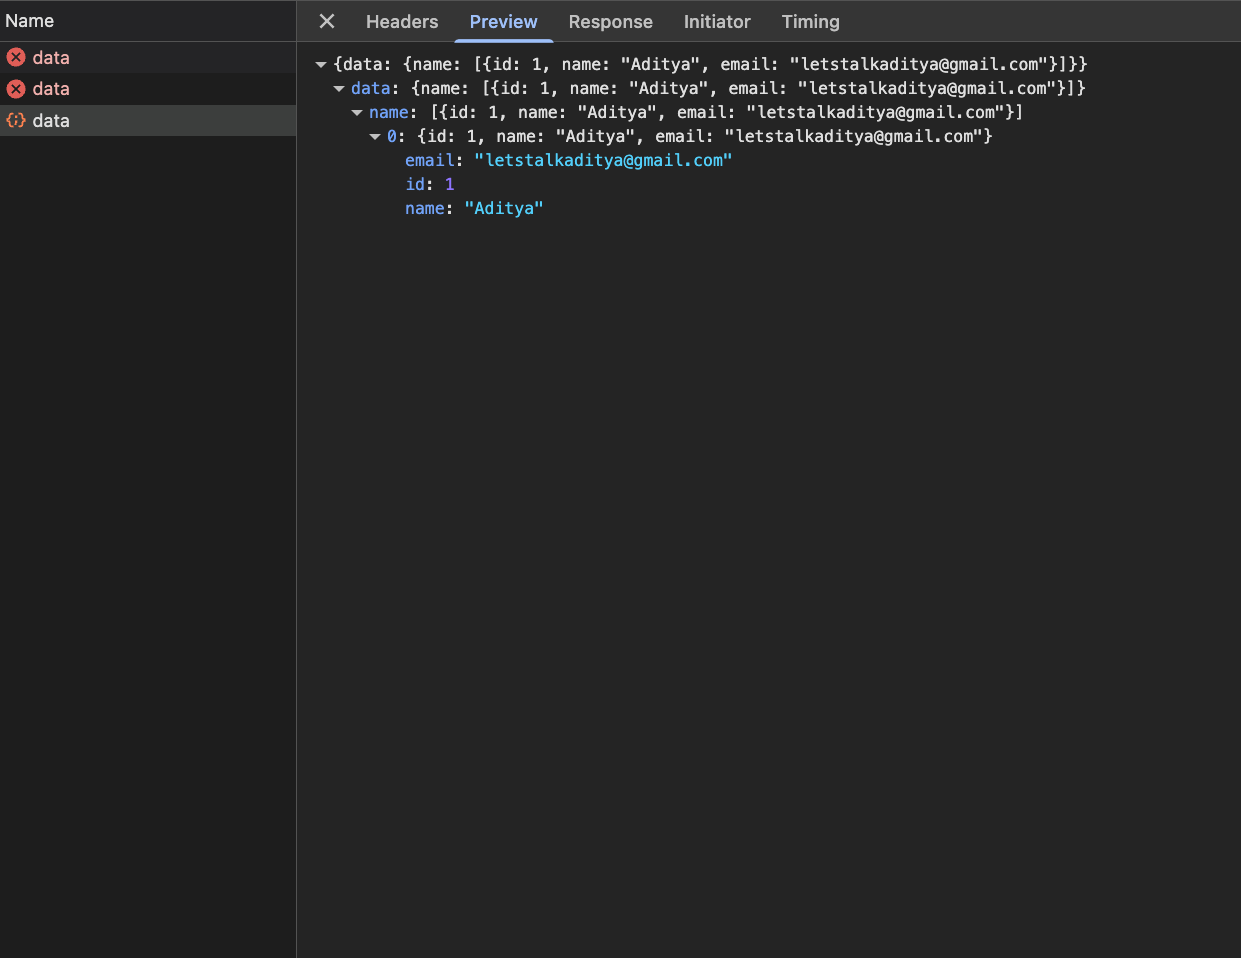
Task: Collapse the blue "data" key node arrow
Action: (x=339, y=89)
